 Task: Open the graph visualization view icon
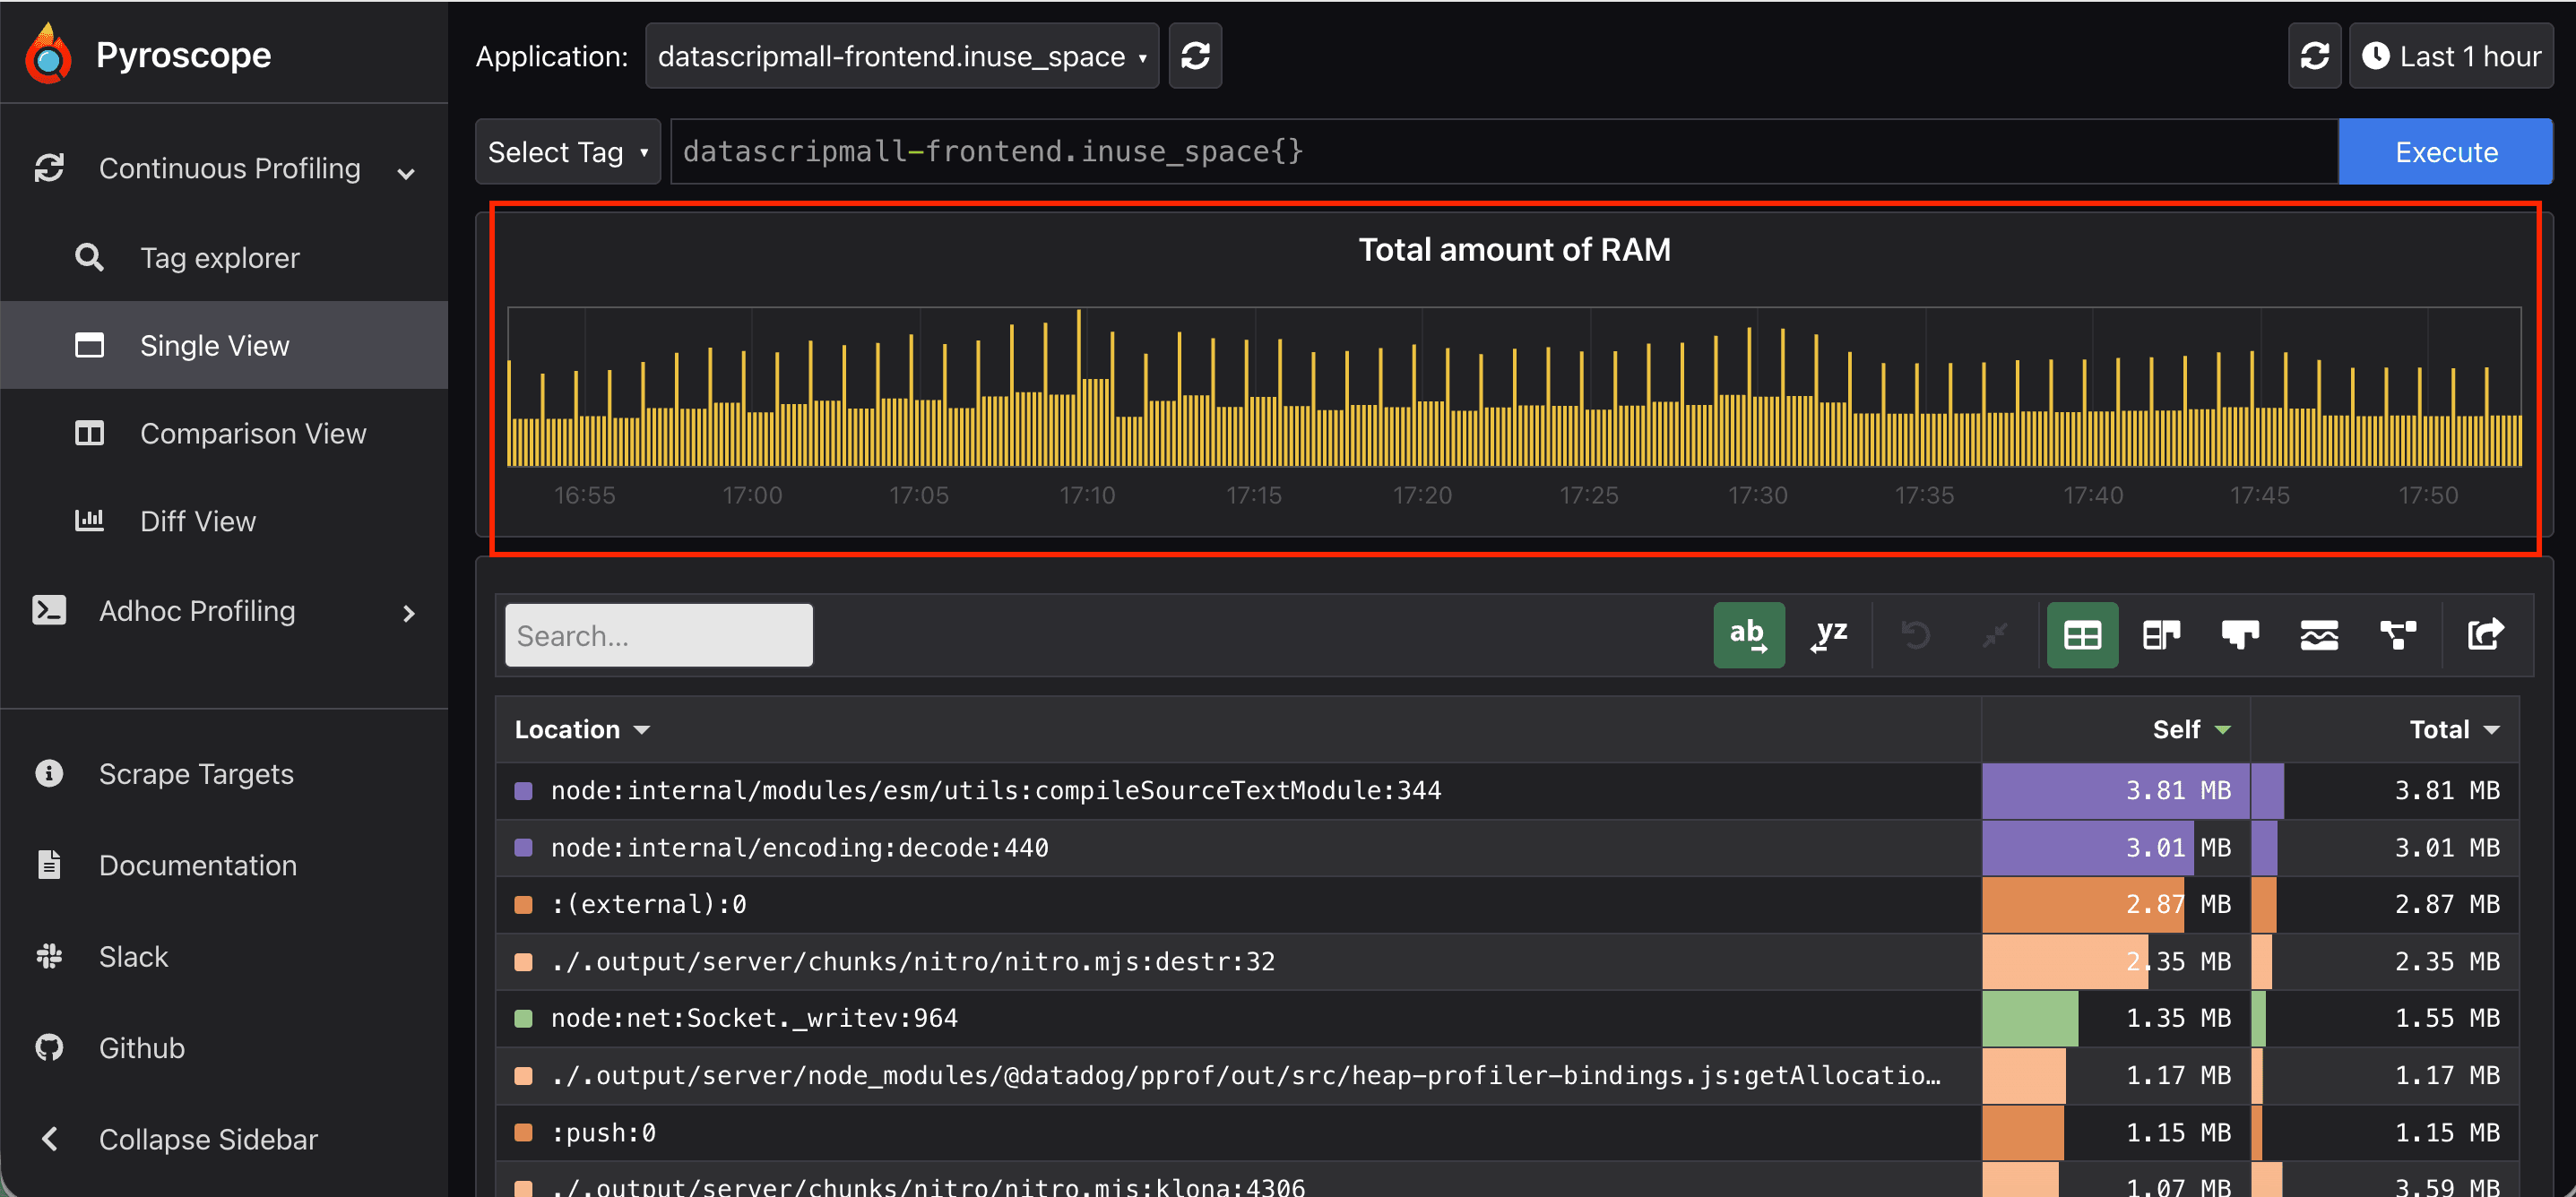(x=2398, y=635)
